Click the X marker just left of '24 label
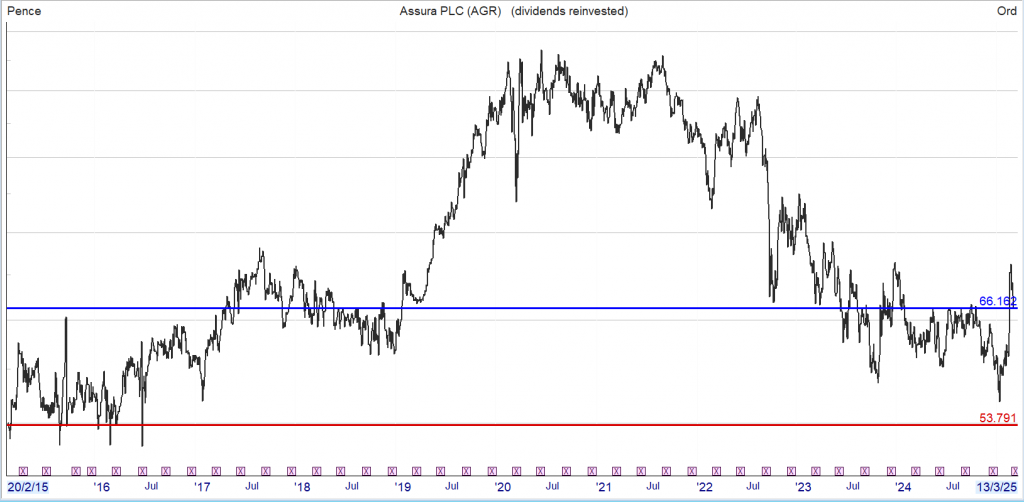 tap(891, 469)
